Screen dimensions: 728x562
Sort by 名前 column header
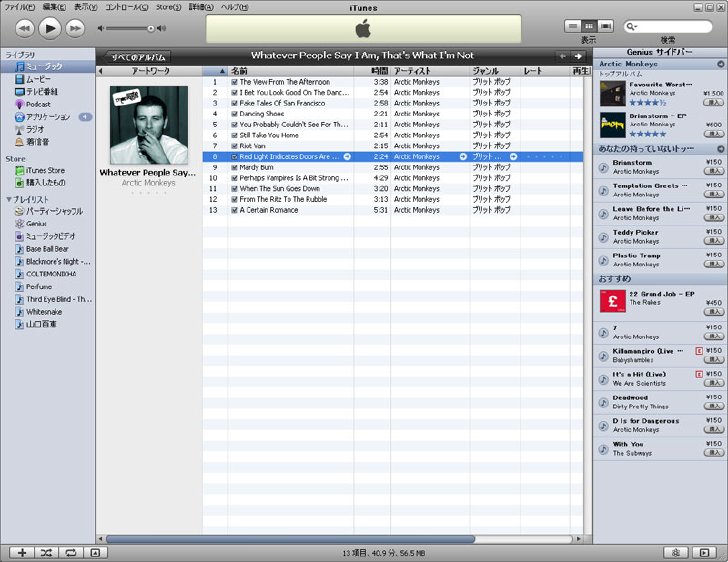(291, 71)
